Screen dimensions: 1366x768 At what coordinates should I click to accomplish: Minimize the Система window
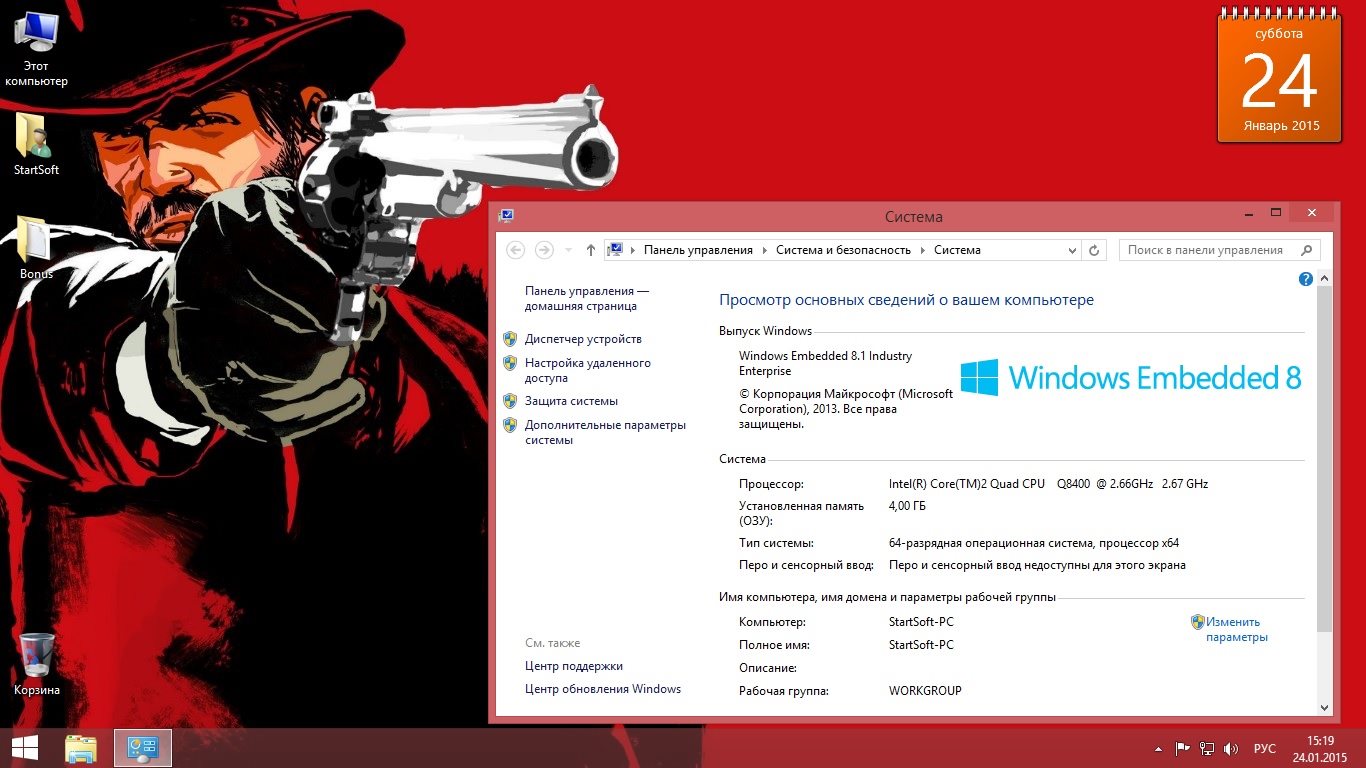click(x=1248, y=213)
